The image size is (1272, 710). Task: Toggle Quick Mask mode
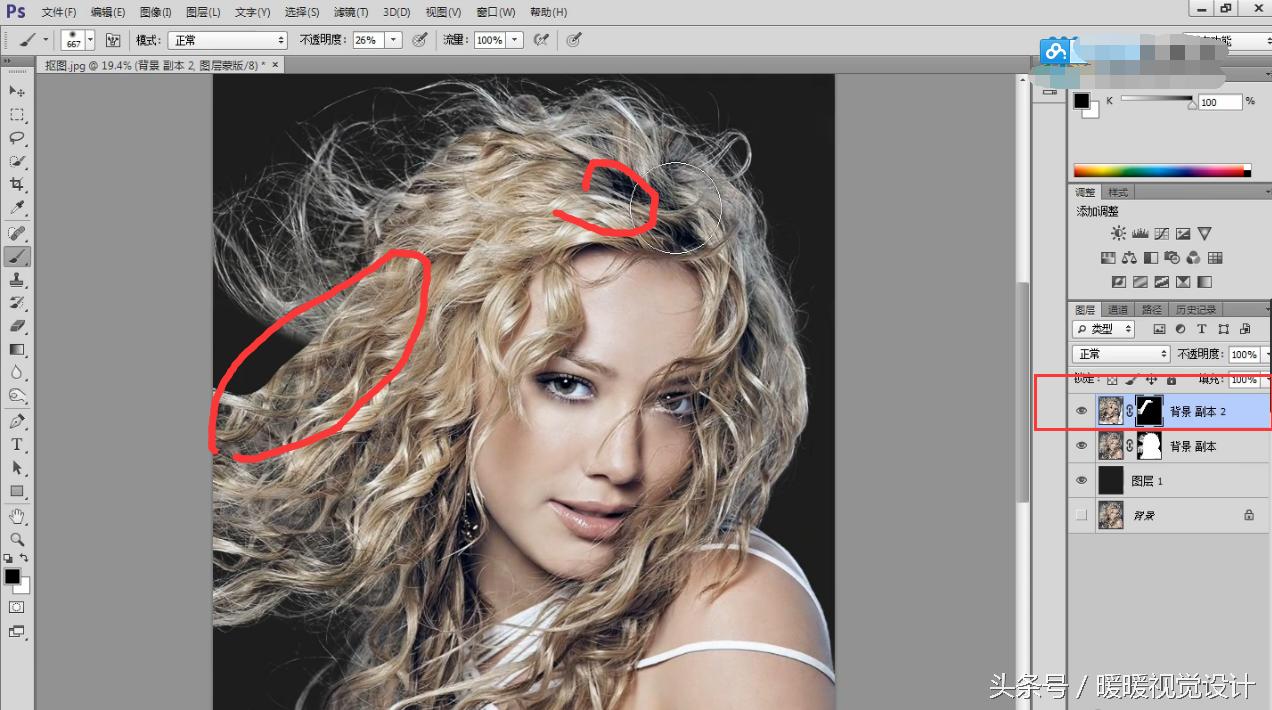(17, 607)
